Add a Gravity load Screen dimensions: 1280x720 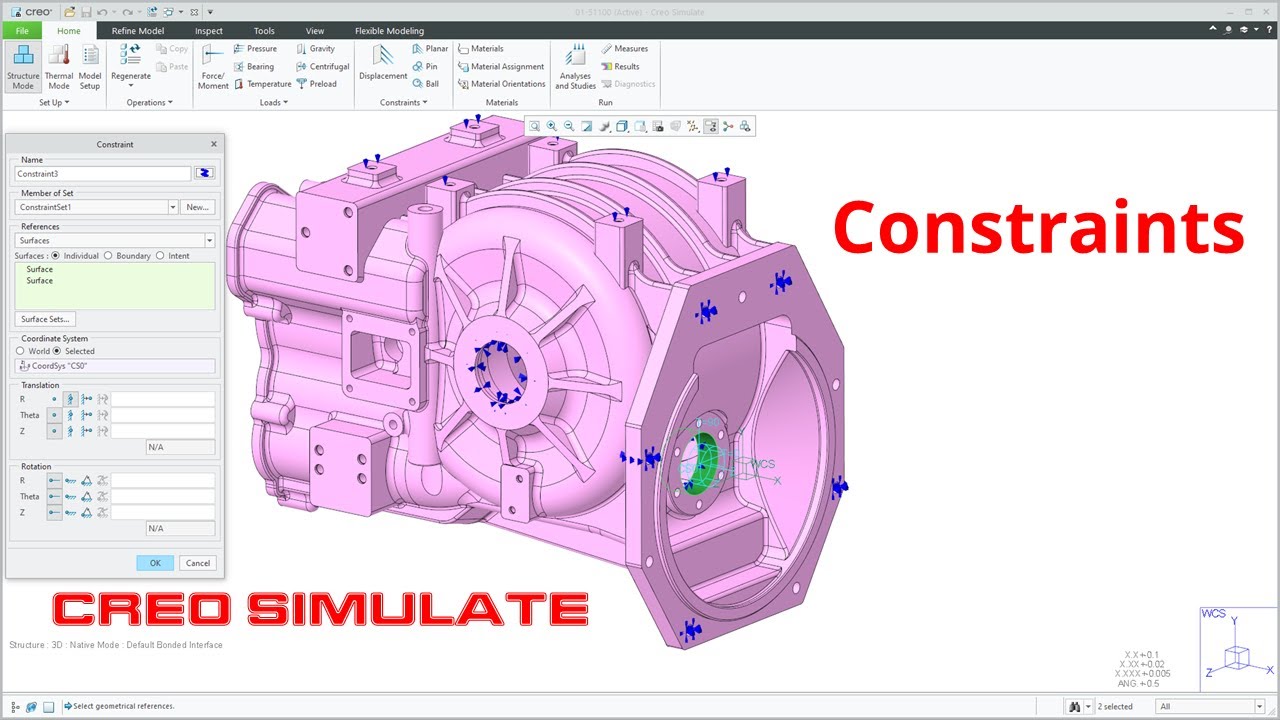315,48
